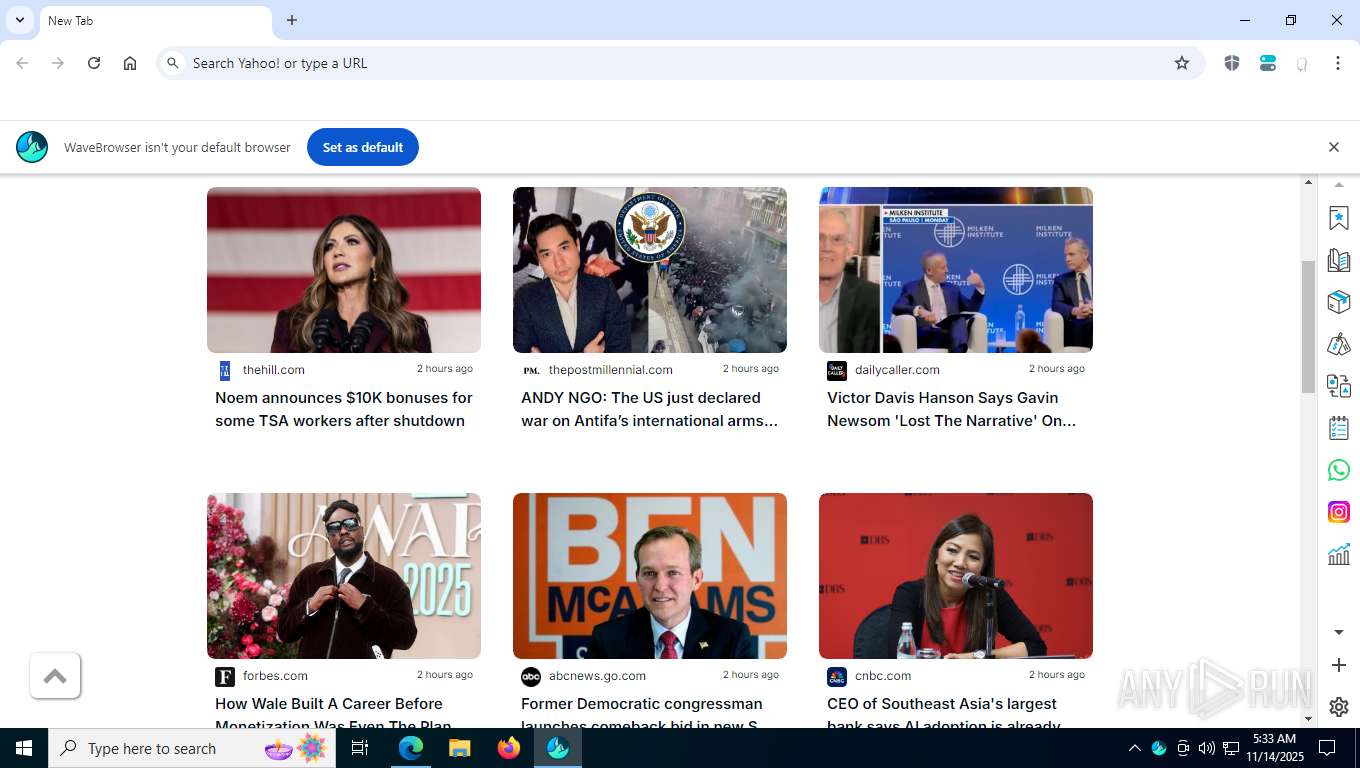
Task: Add a sidebar item with plus icon
Action: (x=1338, y=665)
